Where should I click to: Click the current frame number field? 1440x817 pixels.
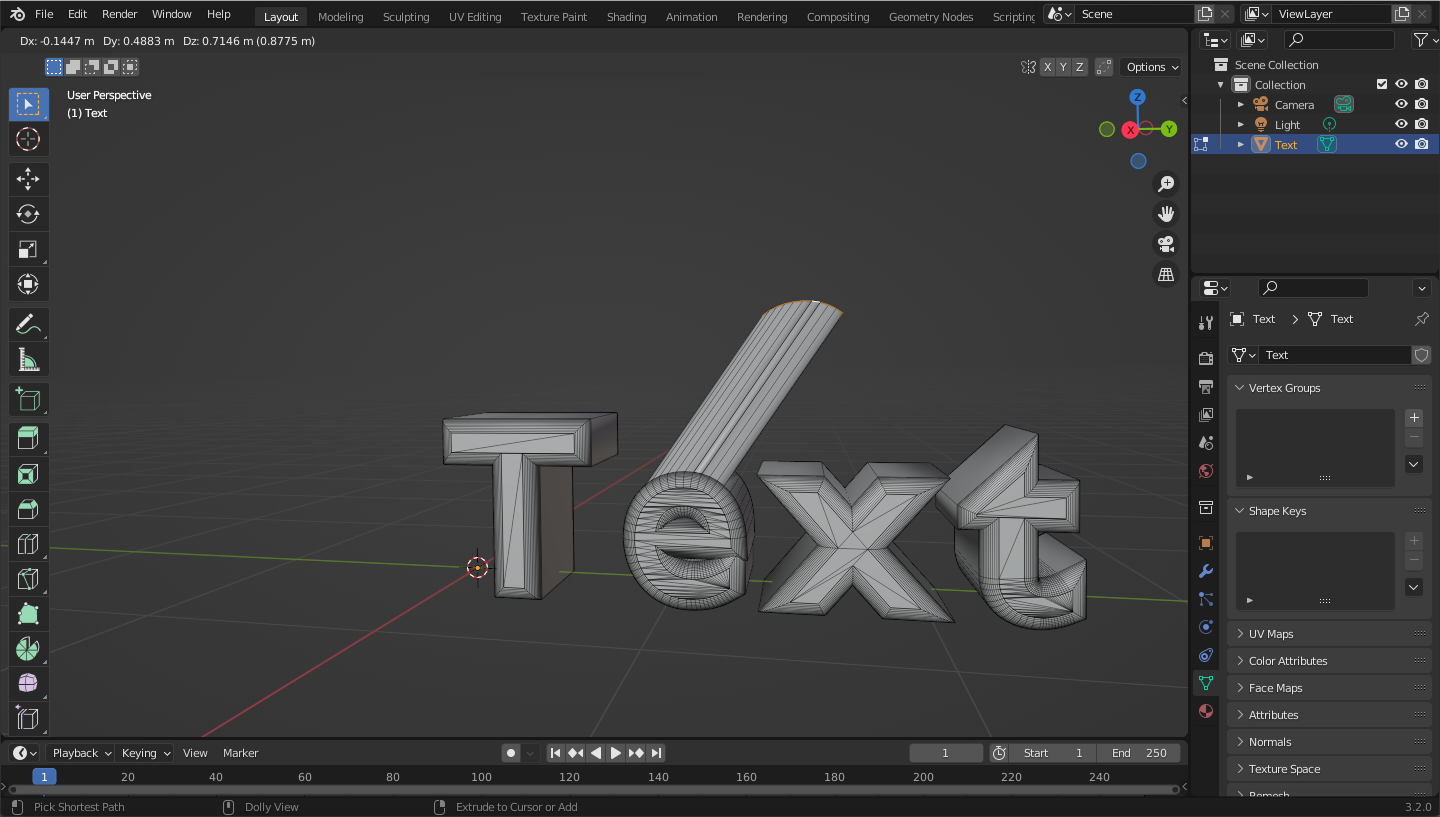pos(946,753)
